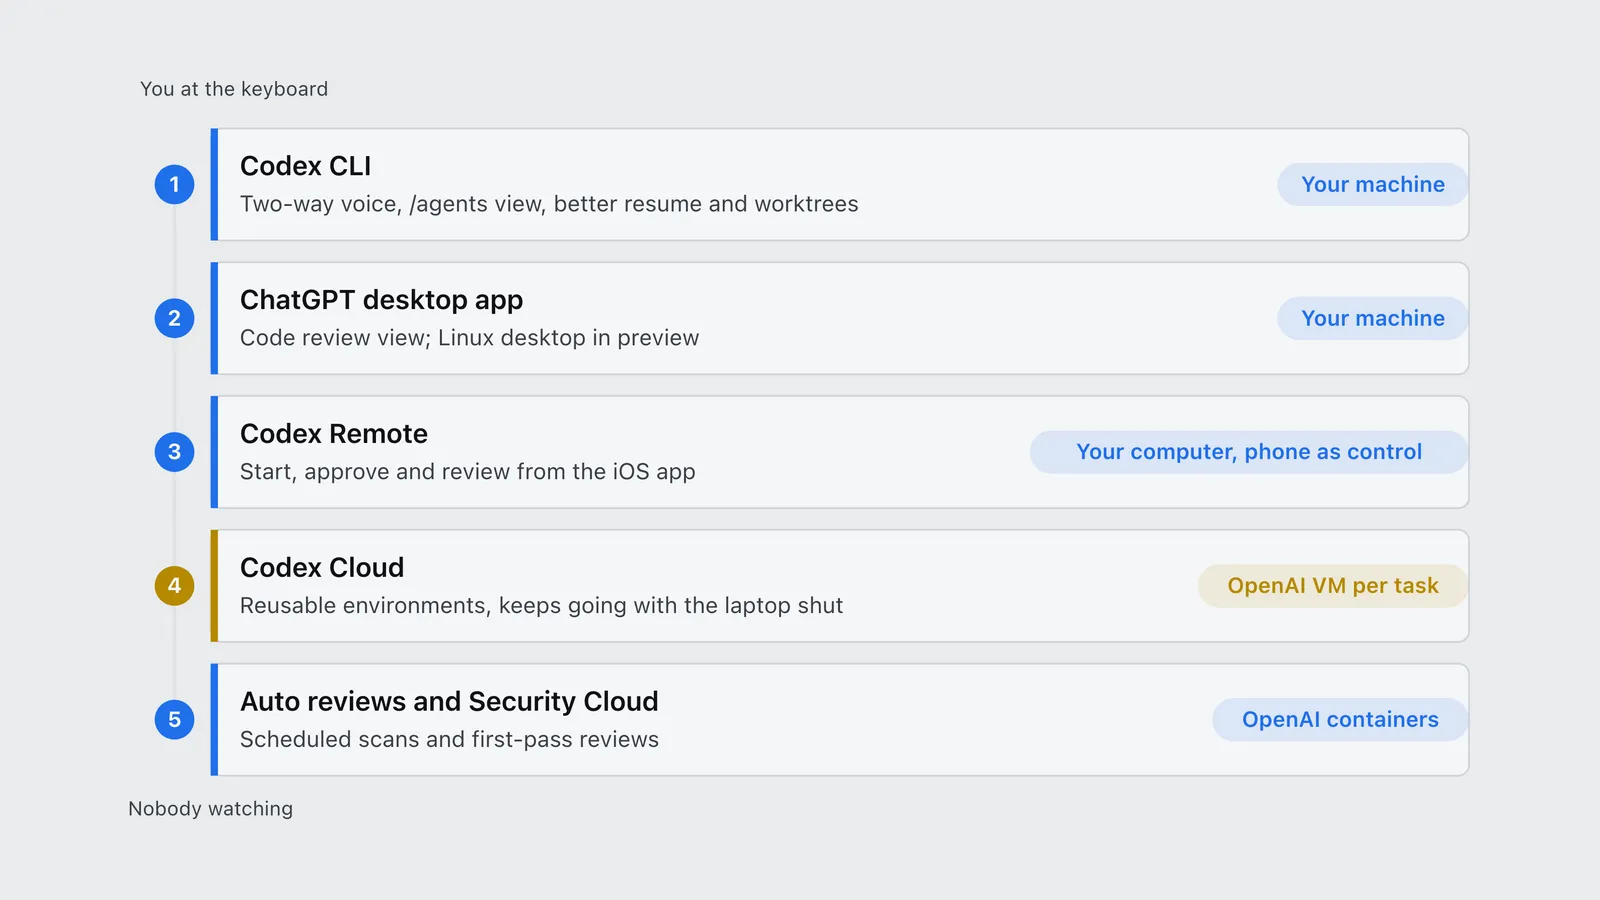This screenshot has height=900, width=1600.
Task: Select the ChatGPT desktop app heading
Action: coord(381,300)
